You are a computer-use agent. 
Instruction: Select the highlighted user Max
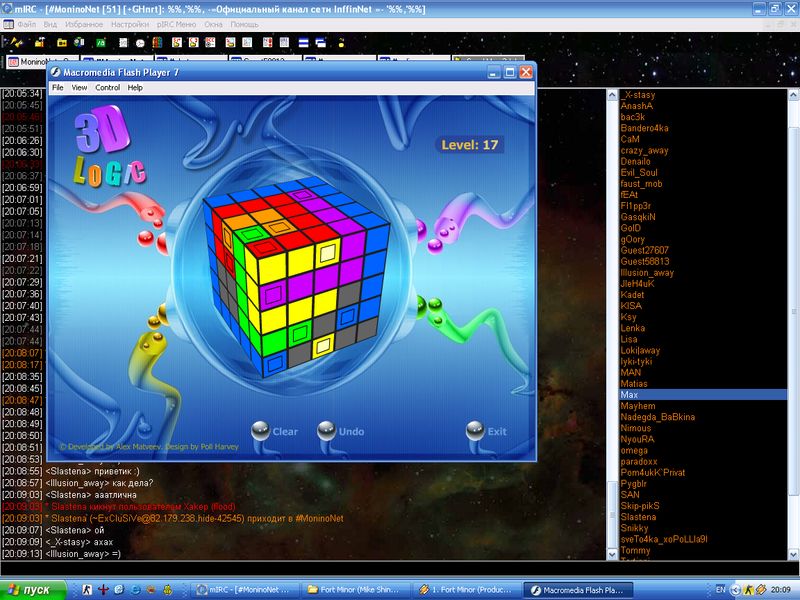(x=703, y=395)
